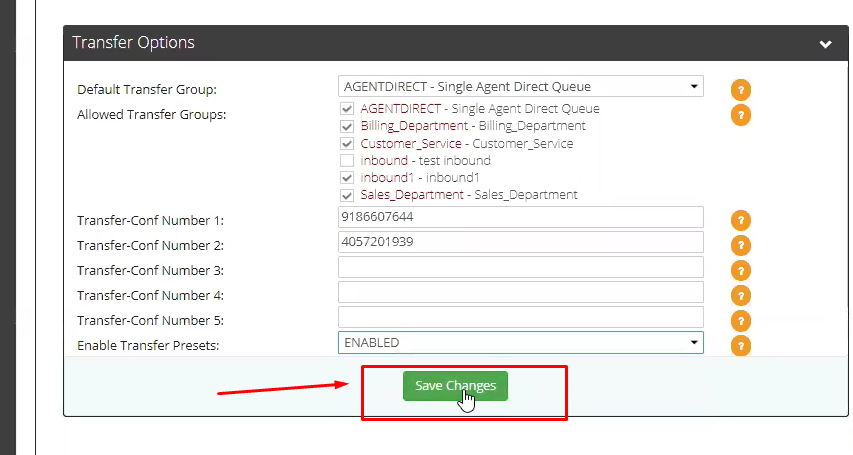Click the Save Changes button

[455, 386]
